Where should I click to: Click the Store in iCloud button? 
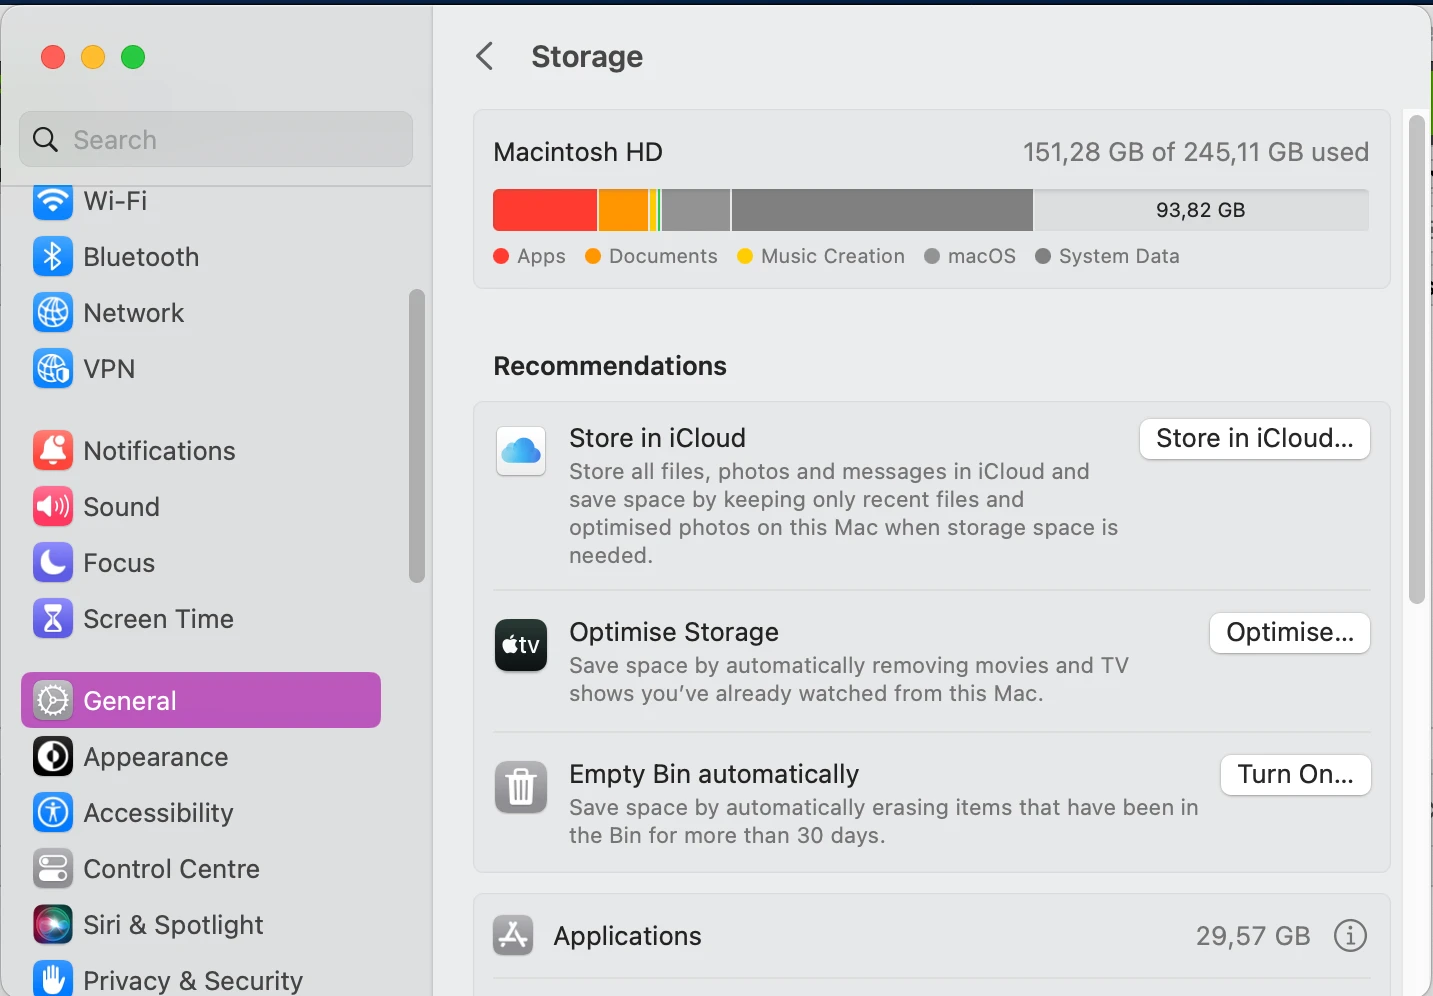click(1253, 439)
